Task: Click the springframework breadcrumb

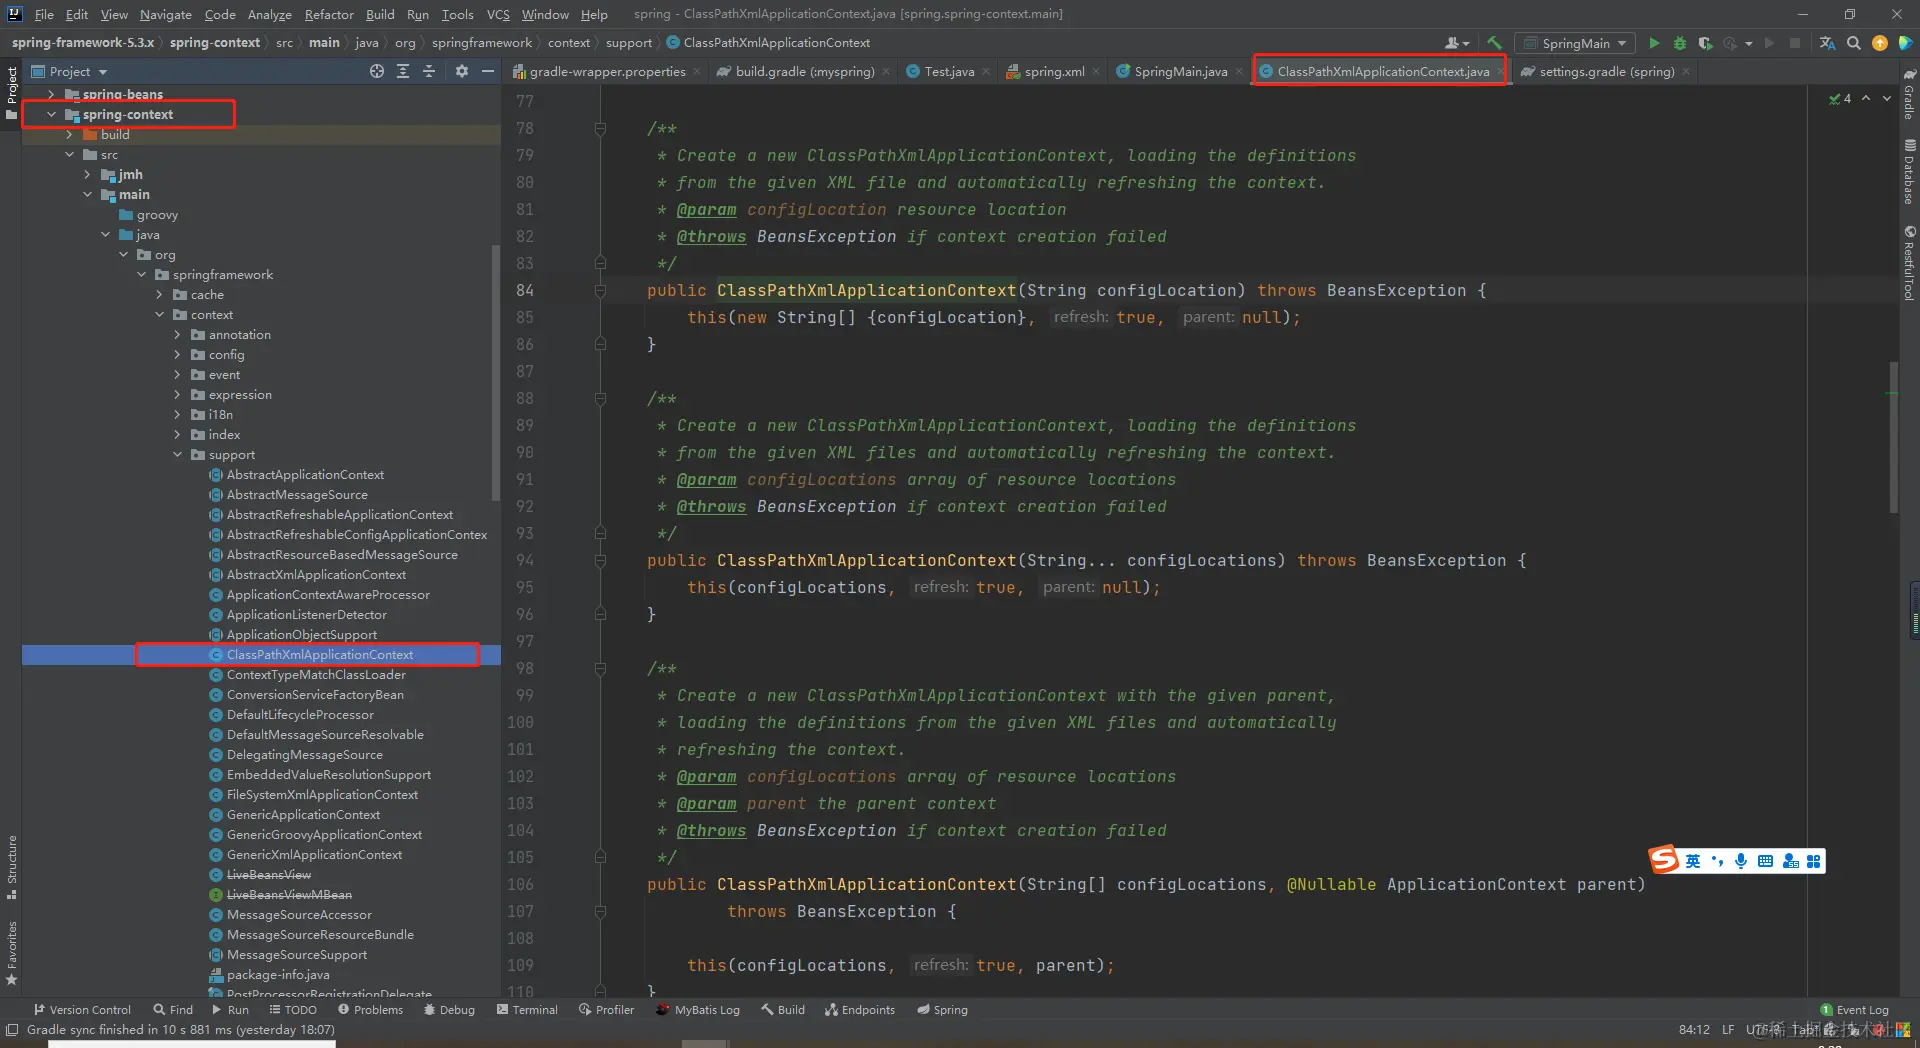Action: coord(482,42)
